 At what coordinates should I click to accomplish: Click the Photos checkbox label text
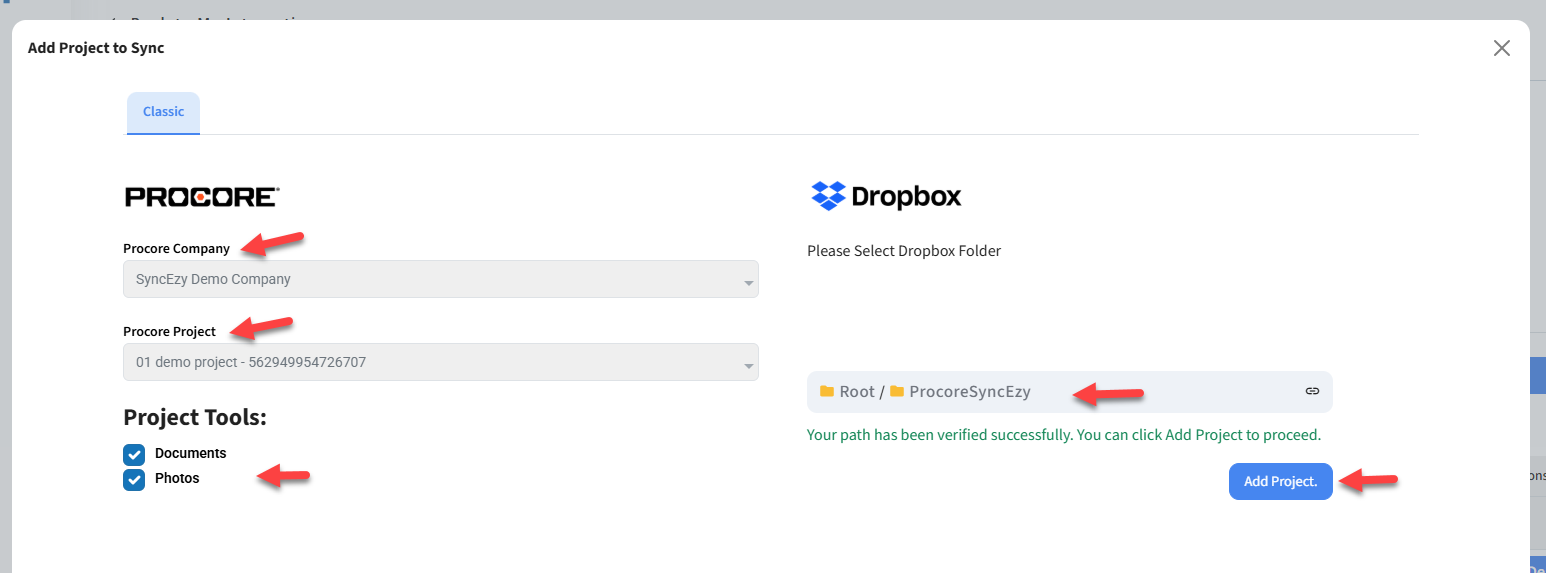pos(177,479)
